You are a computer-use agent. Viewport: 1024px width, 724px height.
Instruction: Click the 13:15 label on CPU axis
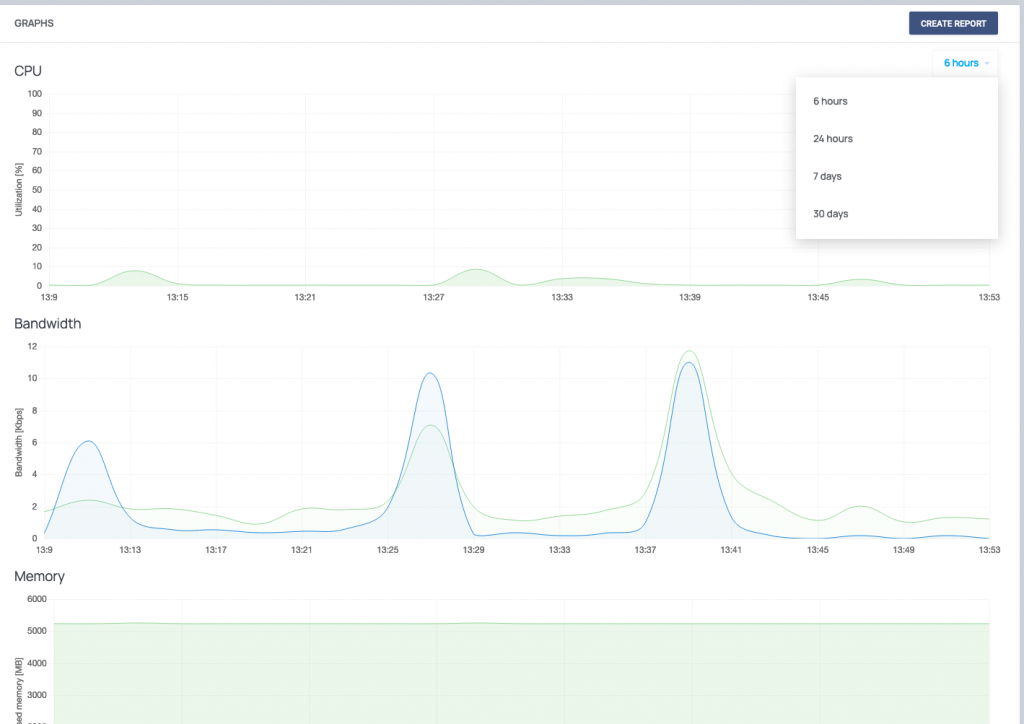[178, 297]
